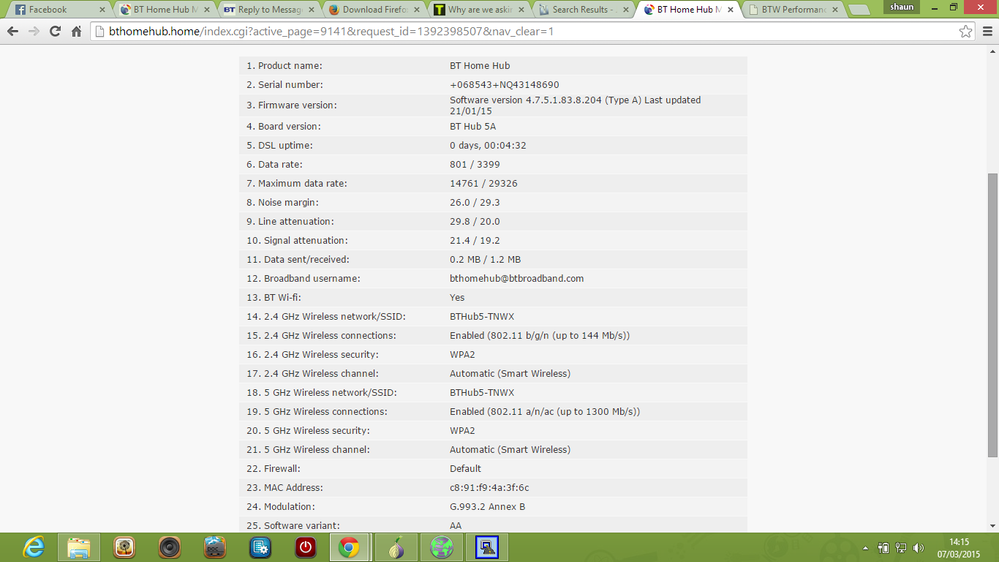The image size is (999, 562).
Task: Click the red power button taskbar icon
Action: click(305, 547)
